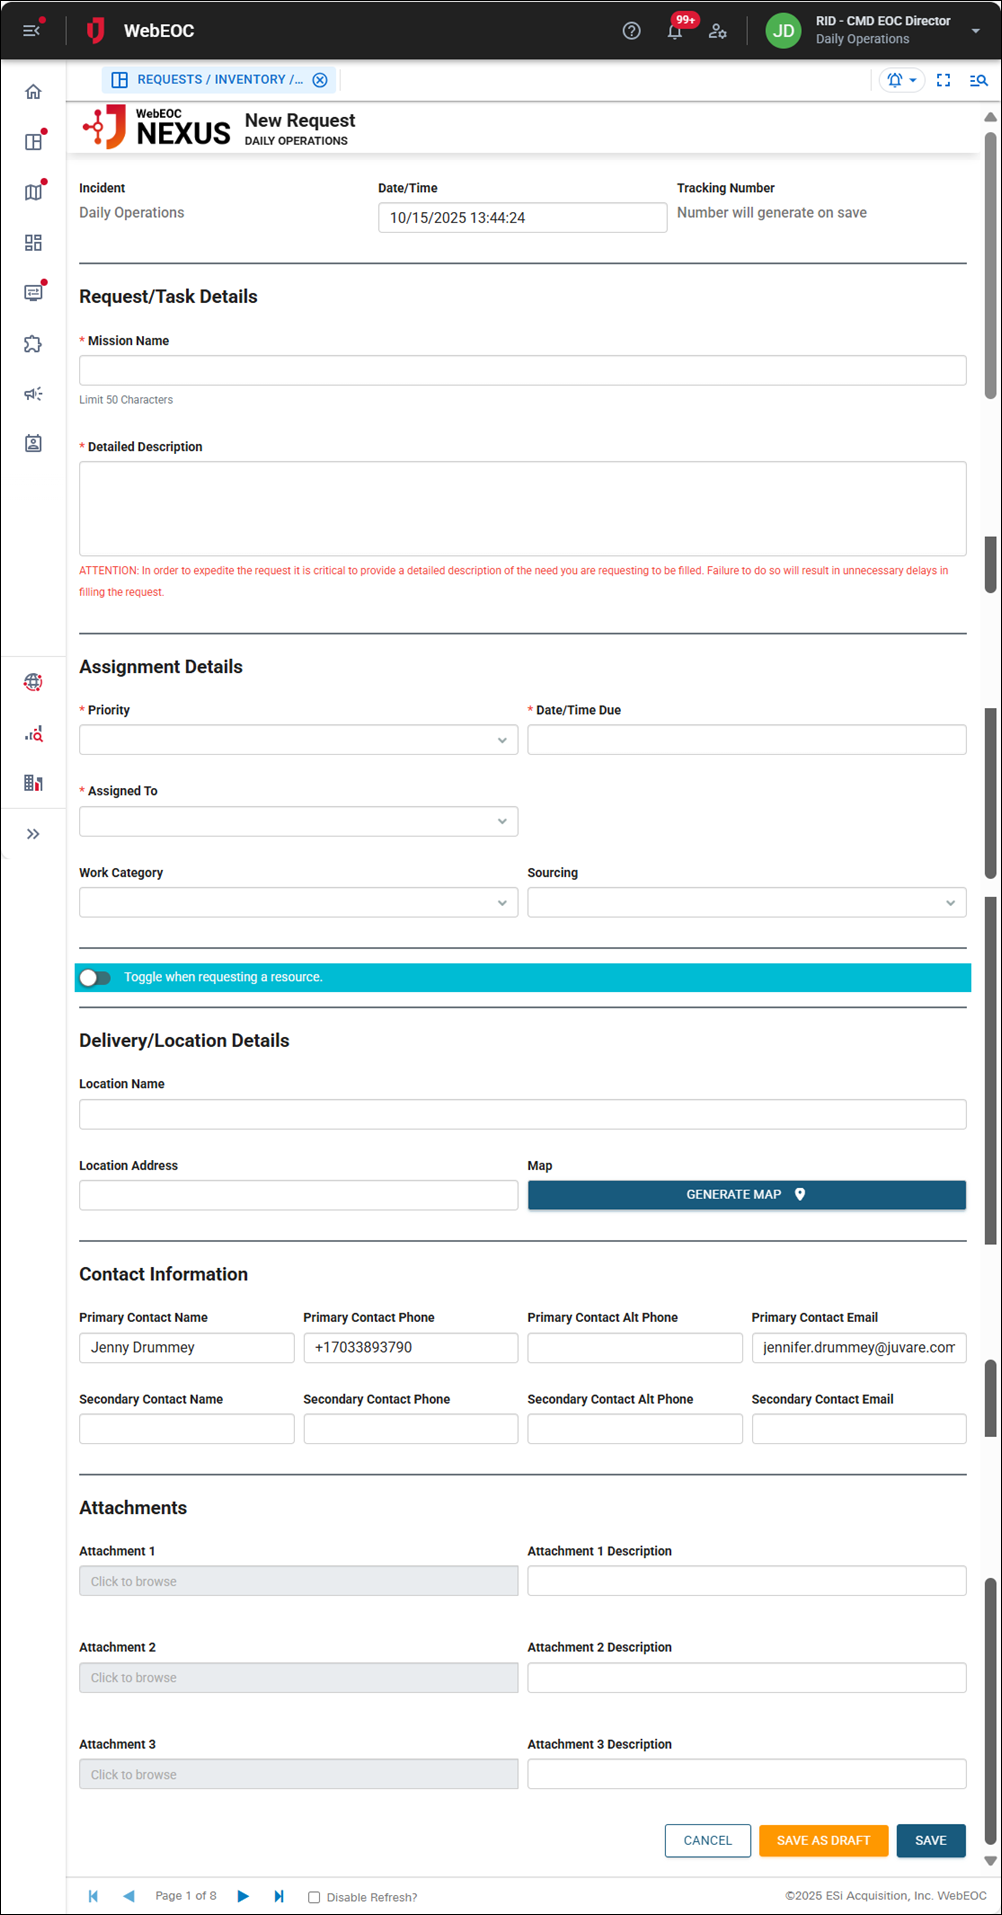
Task: Open the Sourcing dropdown
Action: point(747,903)
